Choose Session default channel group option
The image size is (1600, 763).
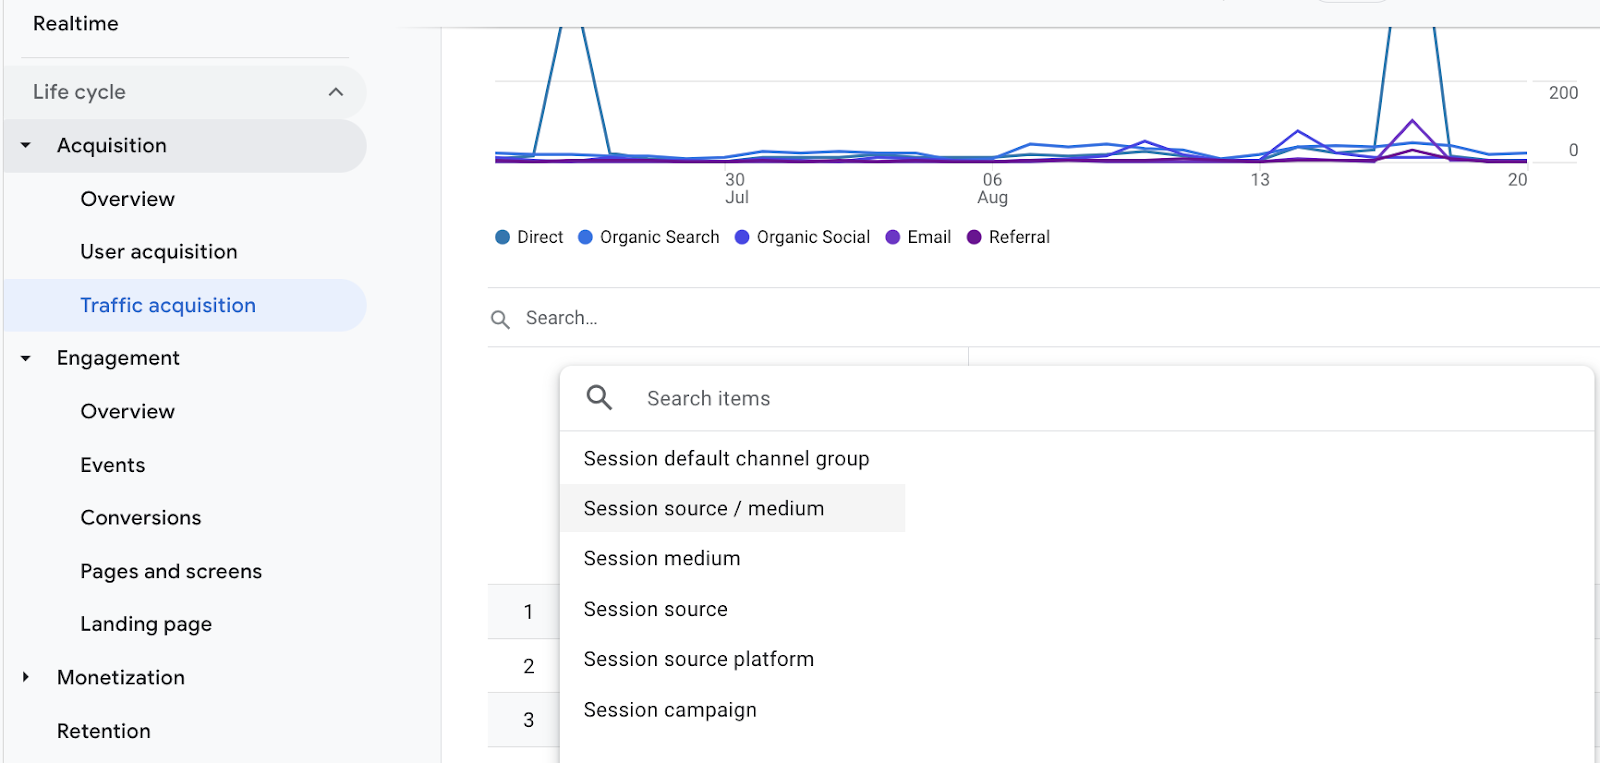point(726,458)
